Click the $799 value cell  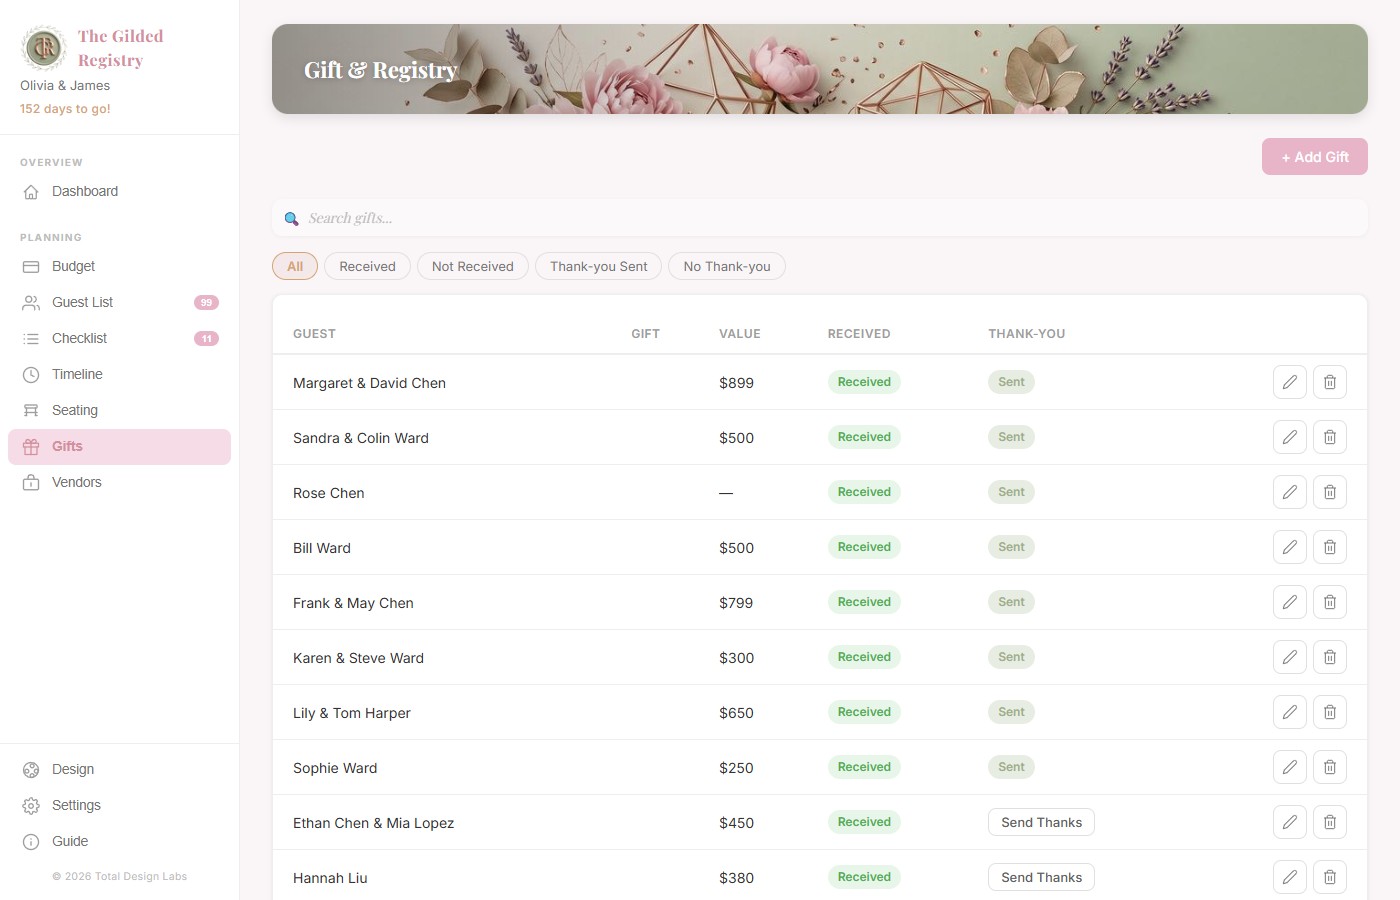(736, 603)
